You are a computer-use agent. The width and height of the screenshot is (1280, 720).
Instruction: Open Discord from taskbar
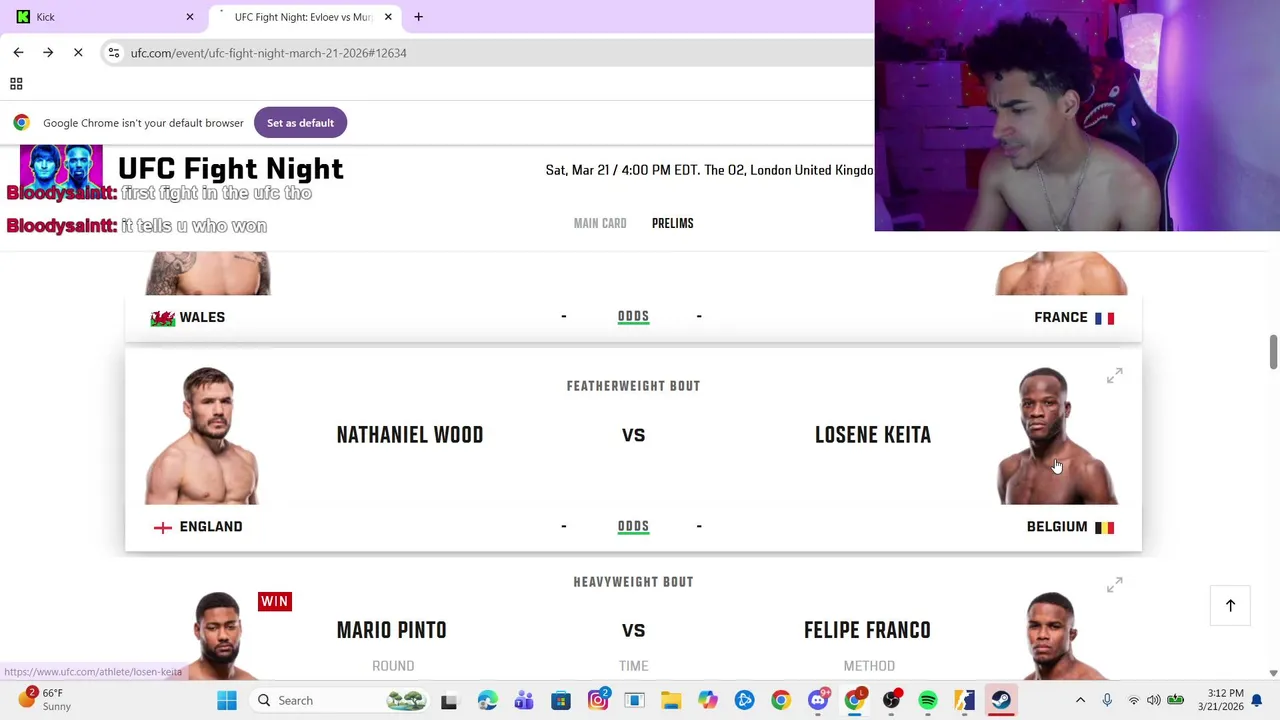pos(818,700)
